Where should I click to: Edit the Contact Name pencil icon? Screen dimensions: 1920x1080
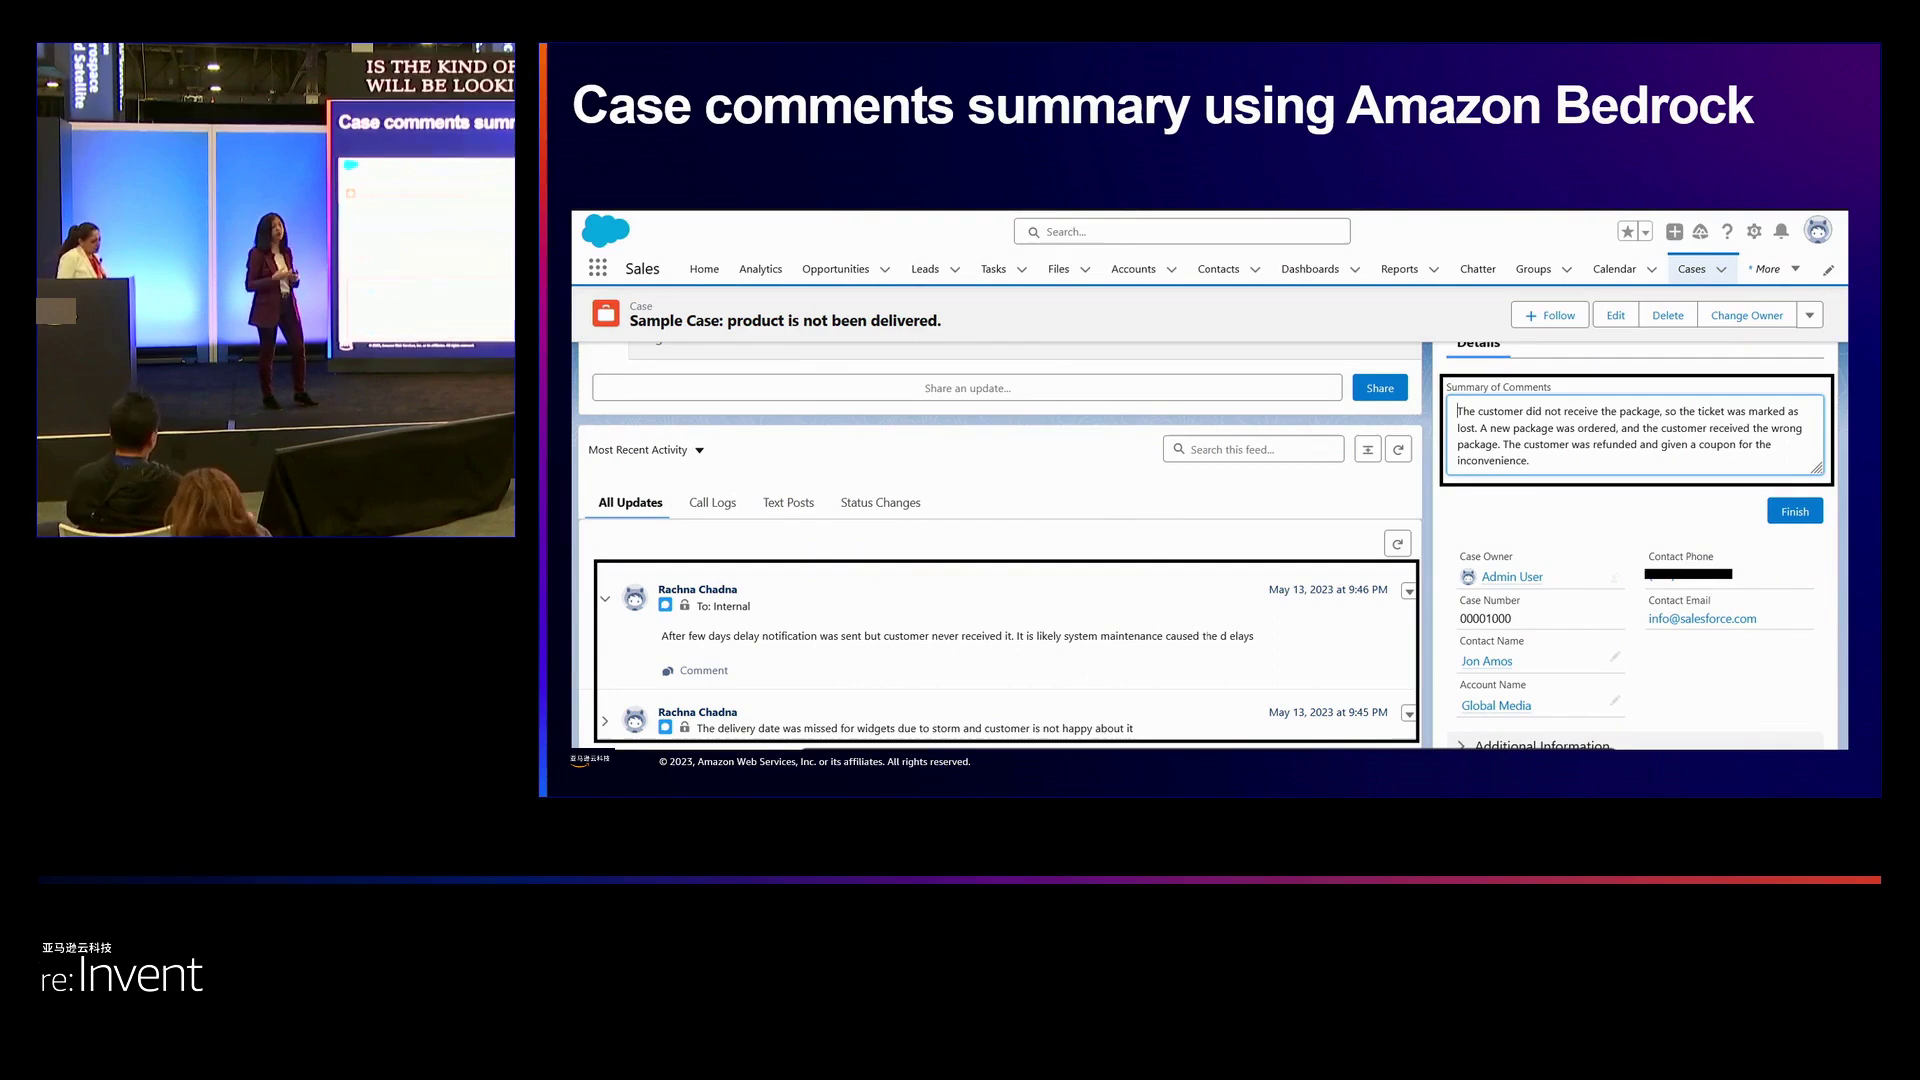pyautogui.click(x=1615, y=657)
